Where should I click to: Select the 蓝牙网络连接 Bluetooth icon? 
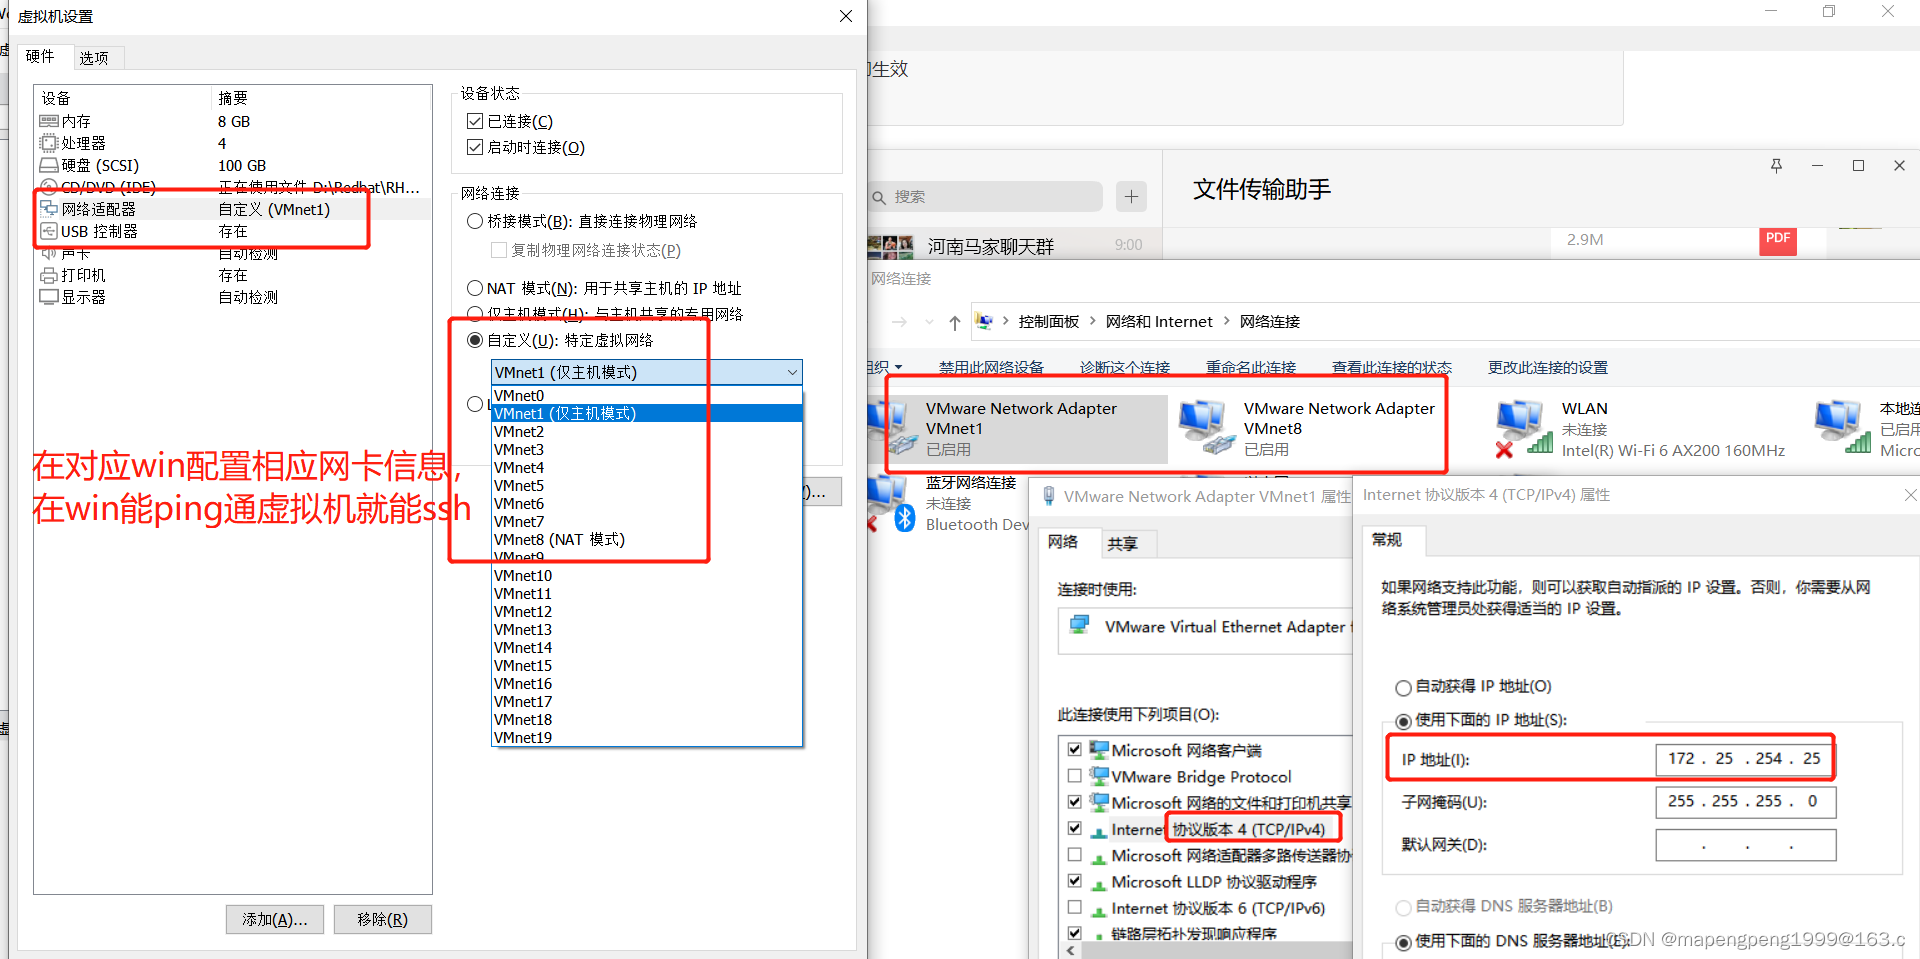tap(890, 504)
